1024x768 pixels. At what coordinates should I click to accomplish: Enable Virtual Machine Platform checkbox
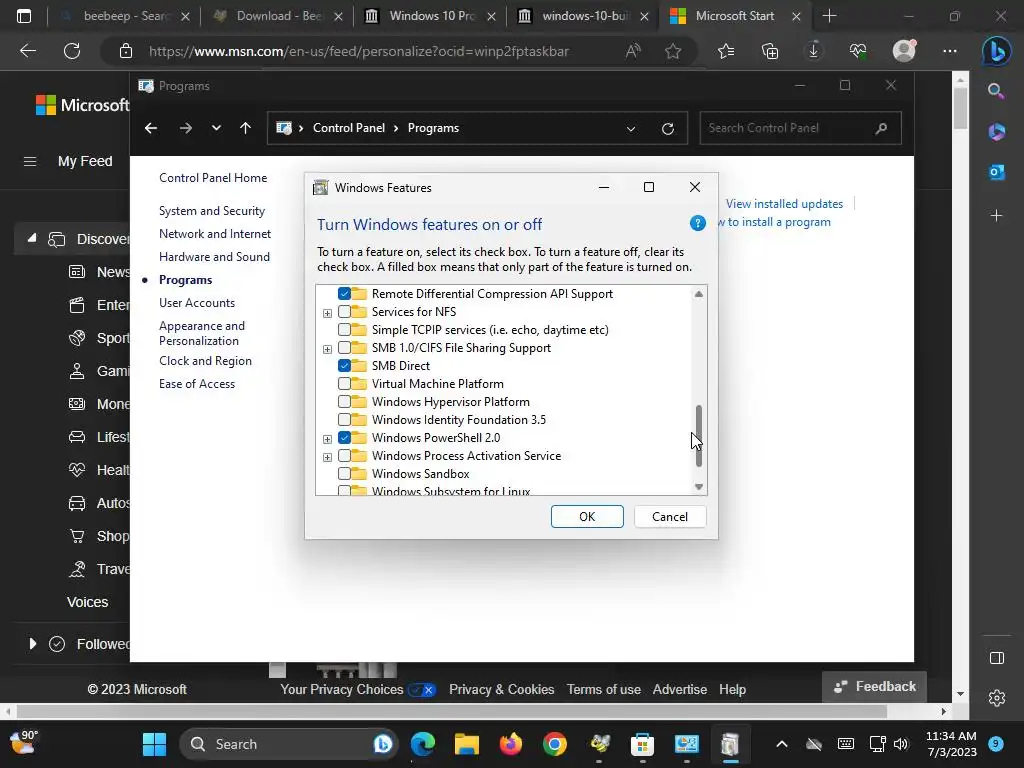344,383
